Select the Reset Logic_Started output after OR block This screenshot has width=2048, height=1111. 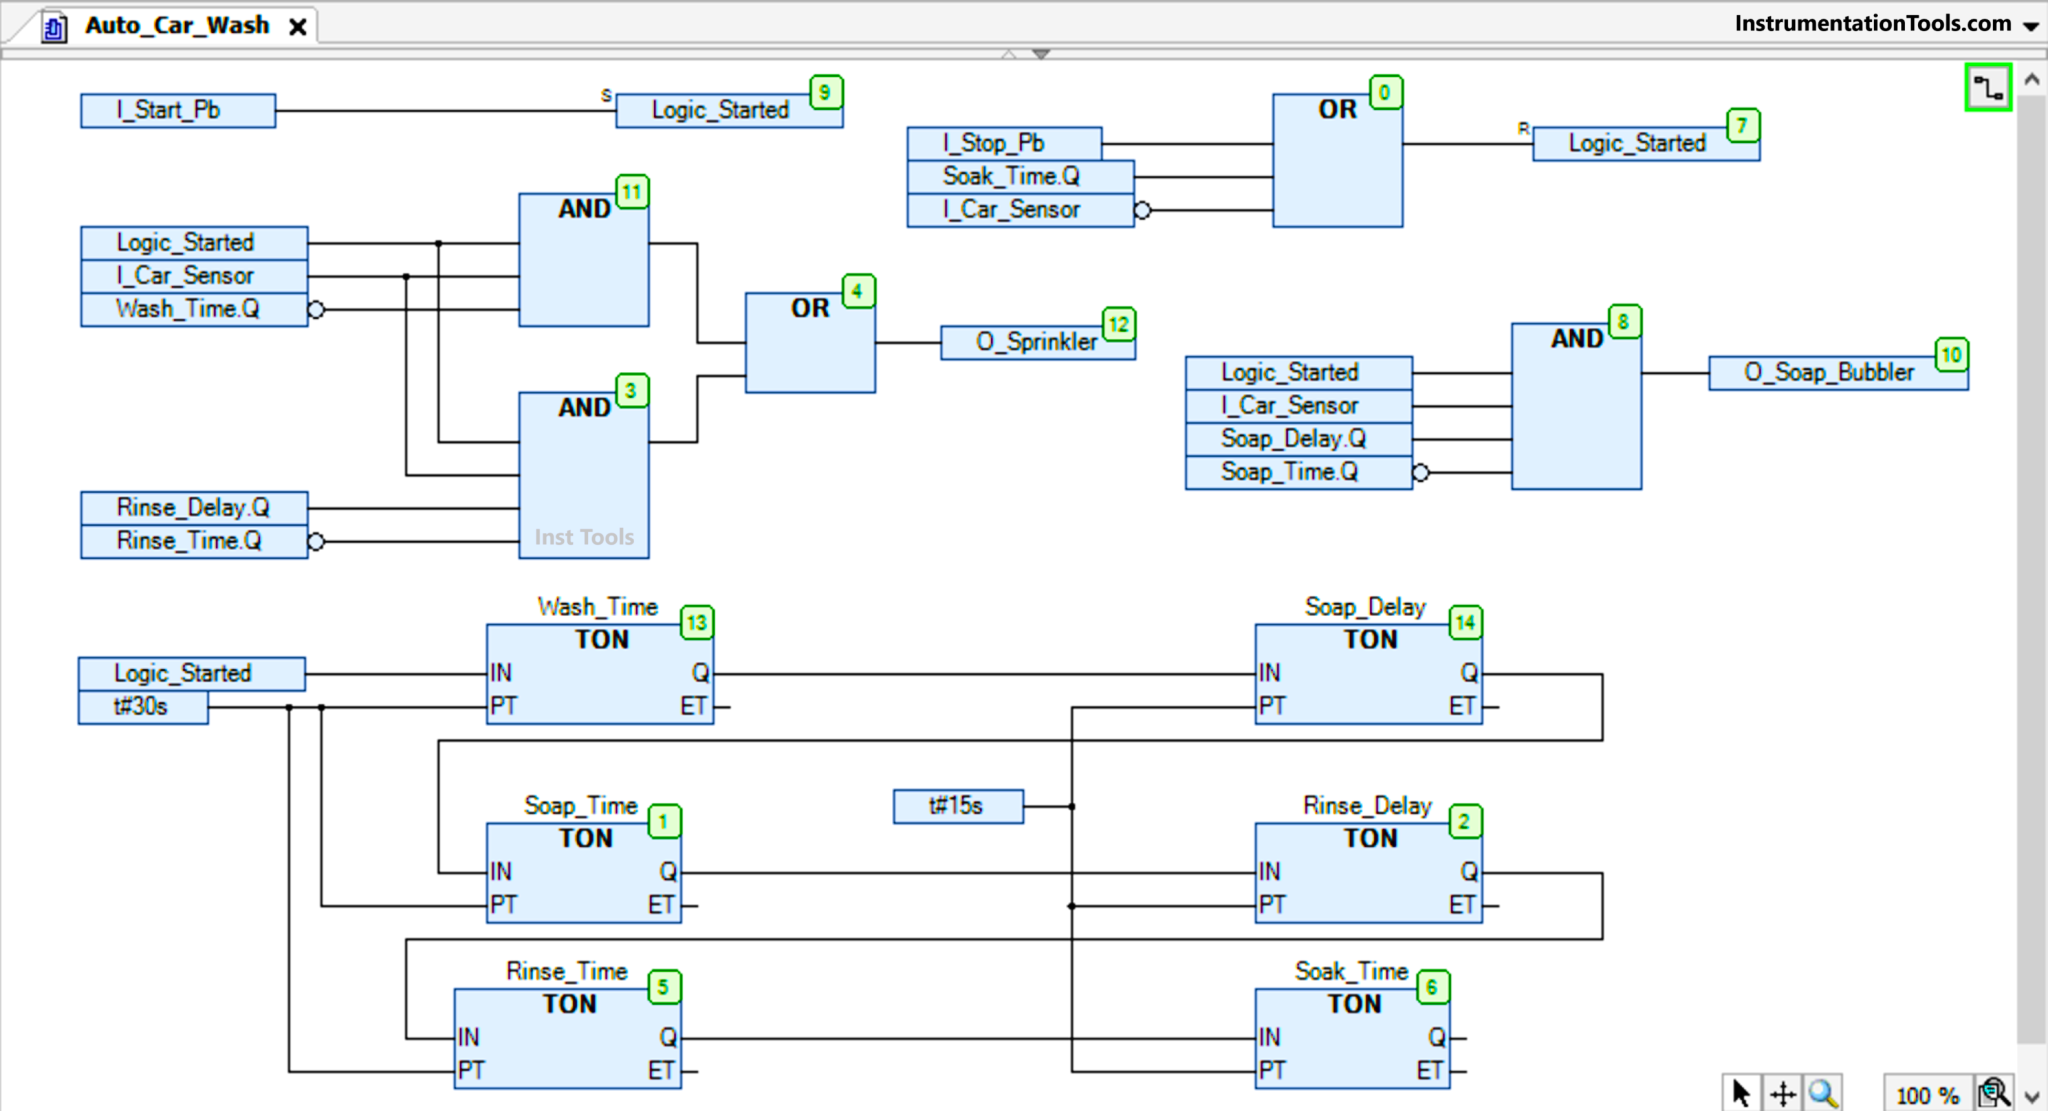(x=1646, y=143)
